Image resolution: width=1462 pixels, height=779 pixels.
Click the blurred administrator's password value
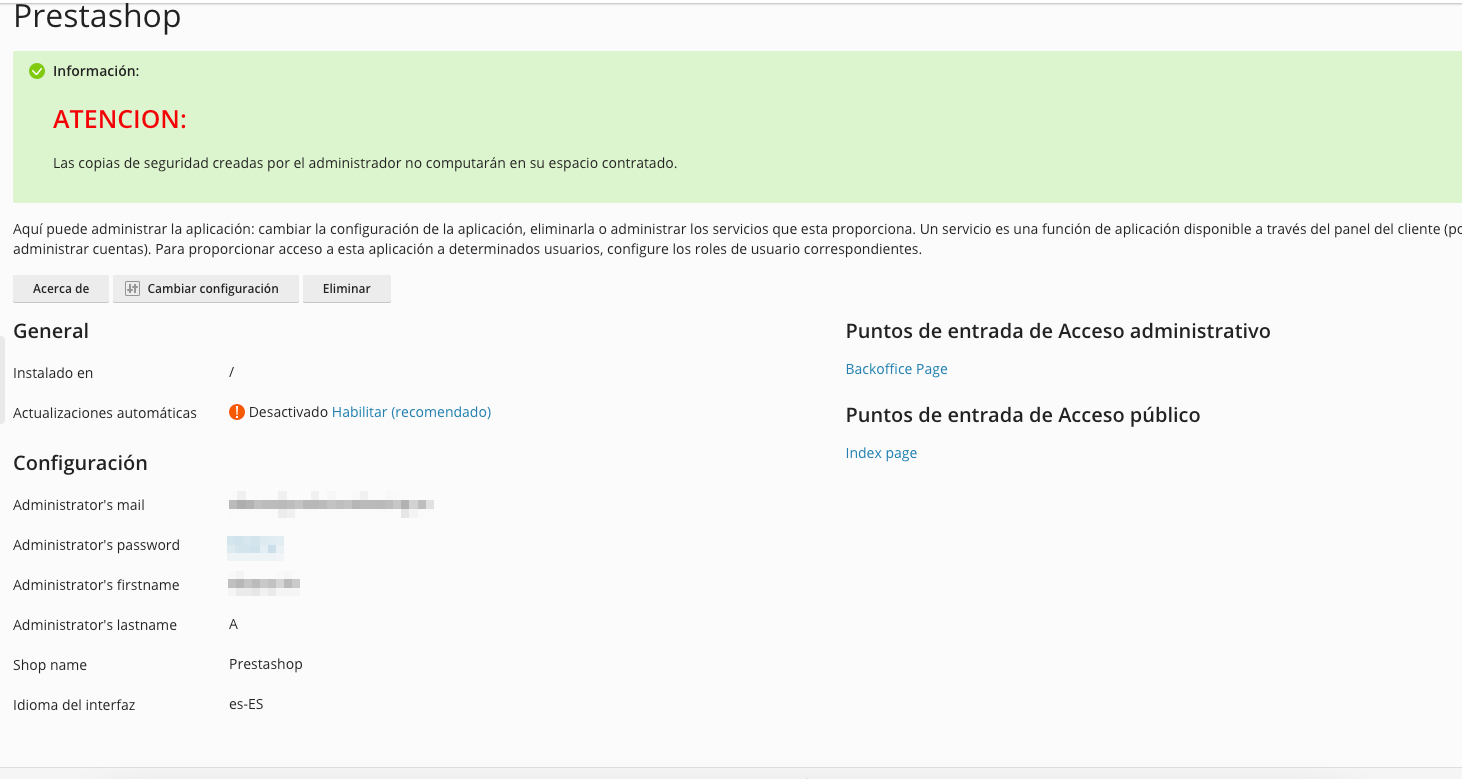coord(256,547)
